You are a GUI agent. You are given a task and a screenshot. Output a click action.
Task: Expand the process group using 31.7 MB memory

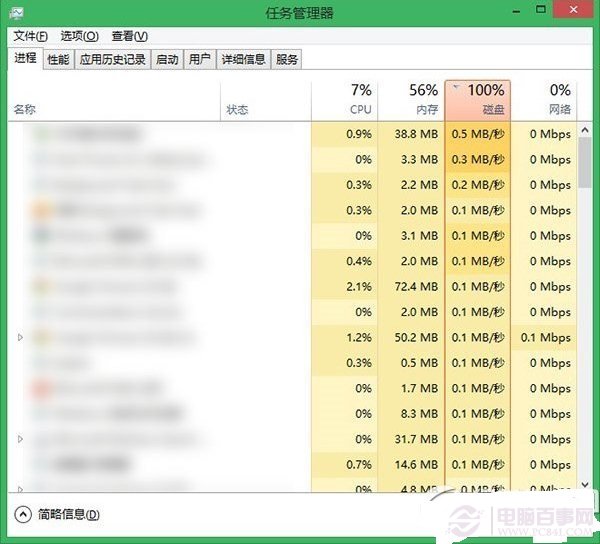[21, 439]
